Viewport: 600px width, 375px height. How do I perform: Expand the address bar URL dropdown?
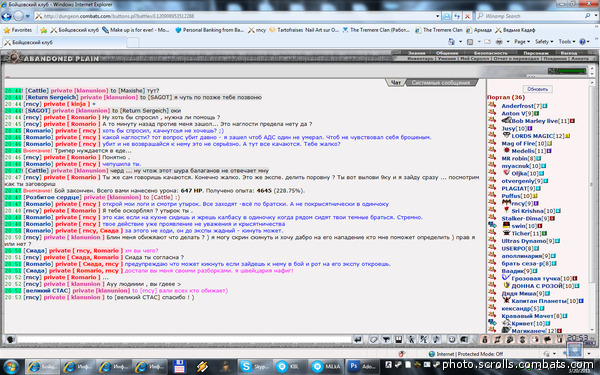(437, 16)
